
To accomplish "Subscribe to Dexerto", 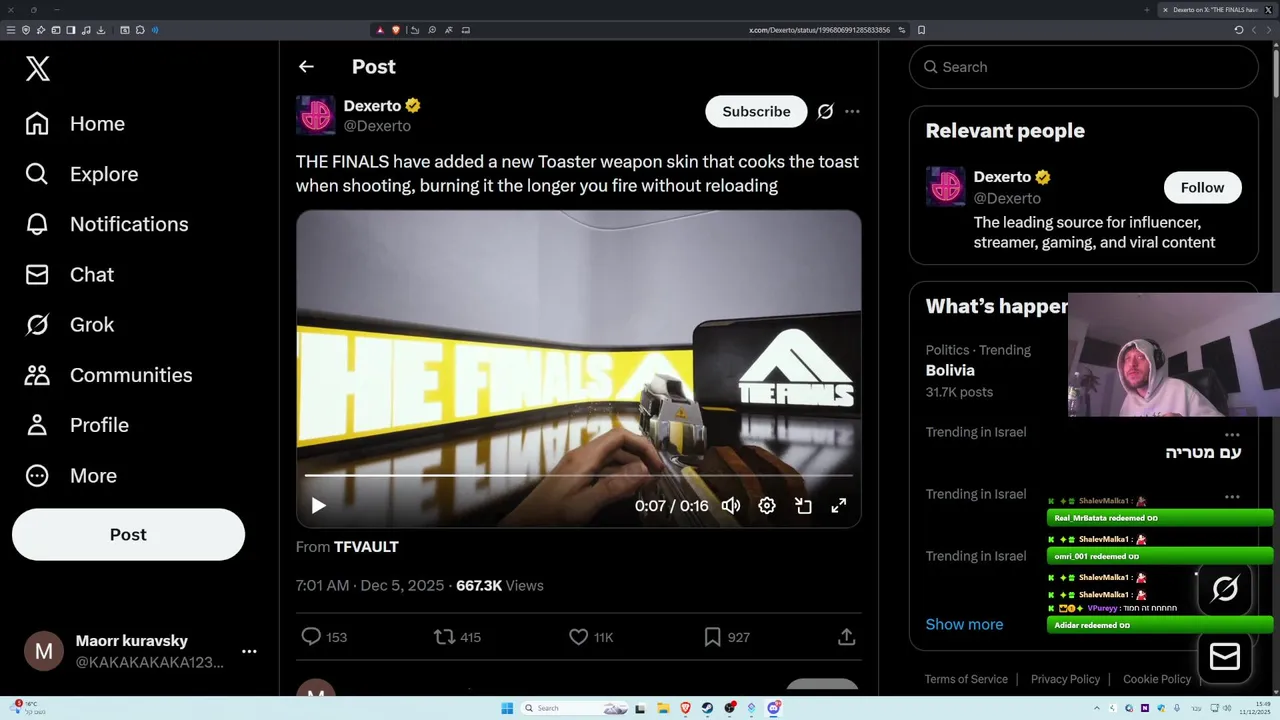I will [x=756, y=111].
